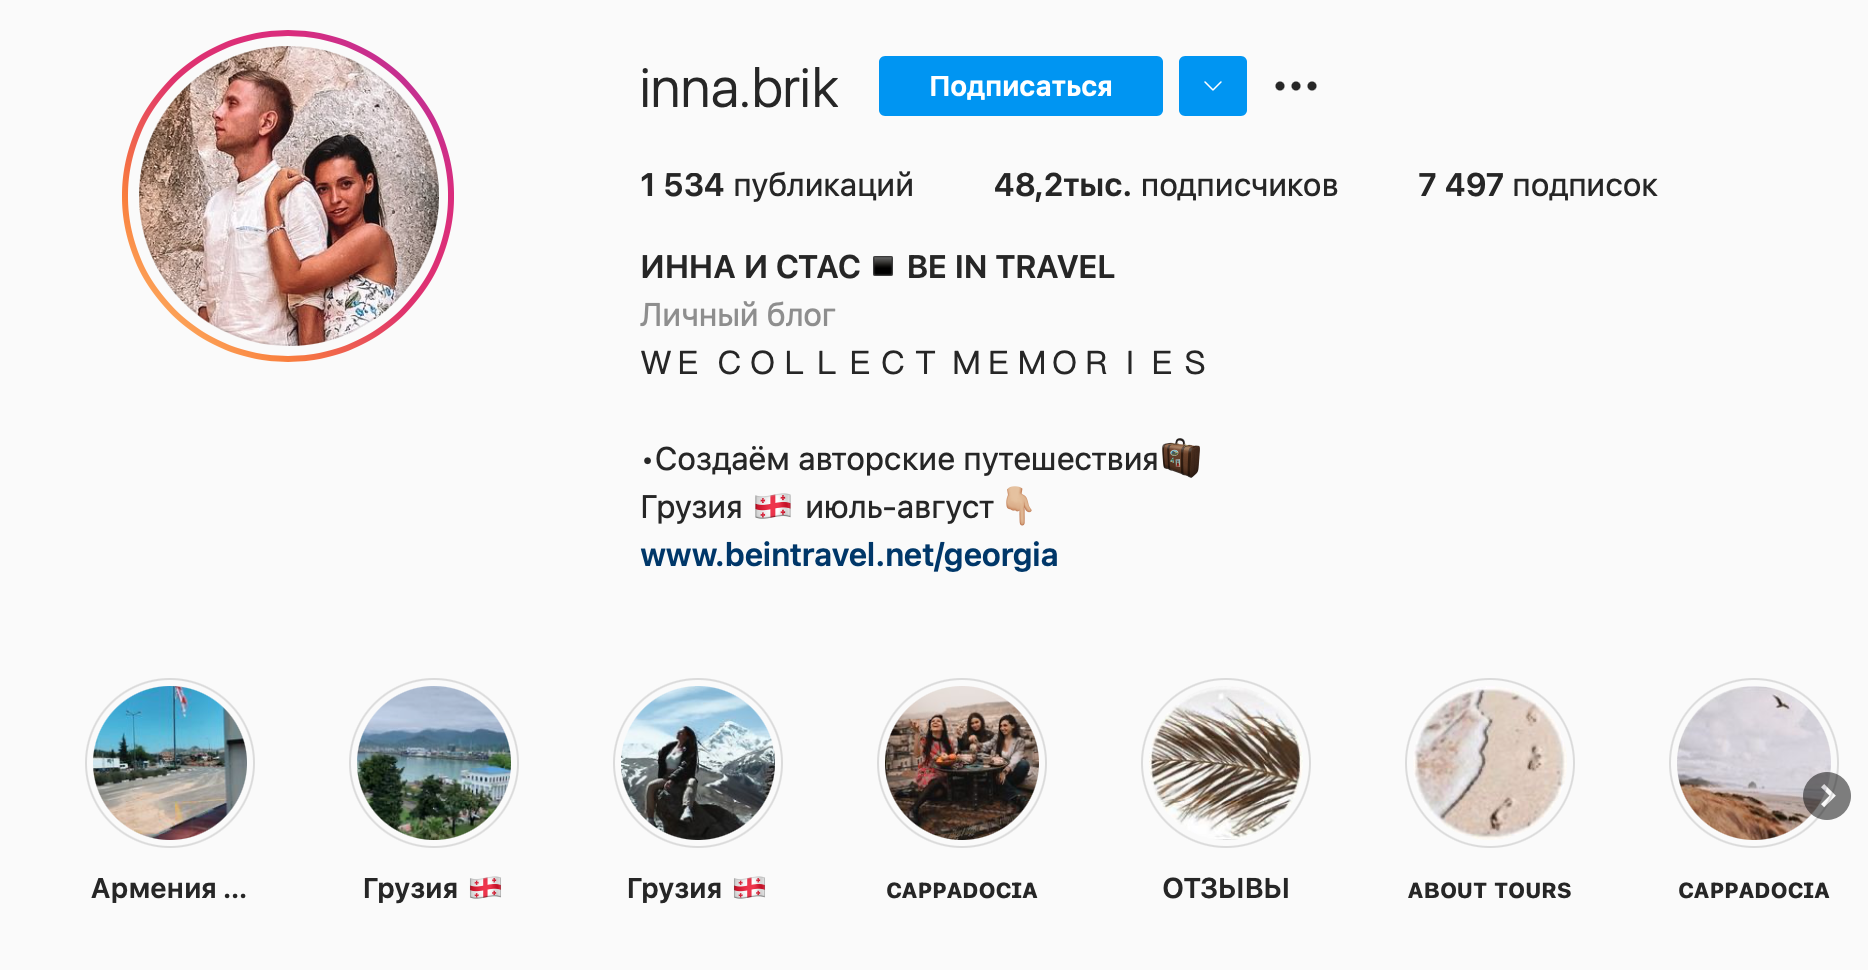Screen dimensions: 1868x970
Task: Open first Грузия highlight with harbor view
Action: 434,763
